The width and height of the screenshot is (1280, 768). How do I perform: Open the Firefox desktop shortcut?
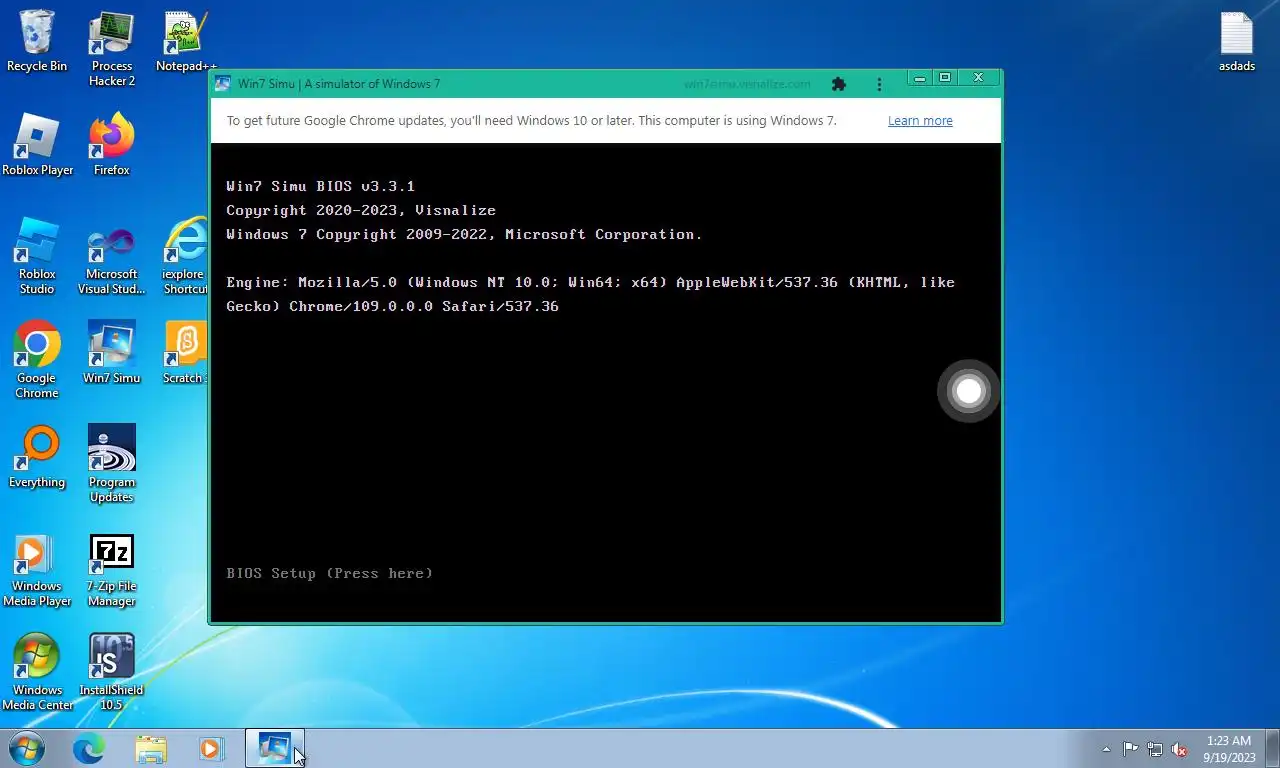112,145
